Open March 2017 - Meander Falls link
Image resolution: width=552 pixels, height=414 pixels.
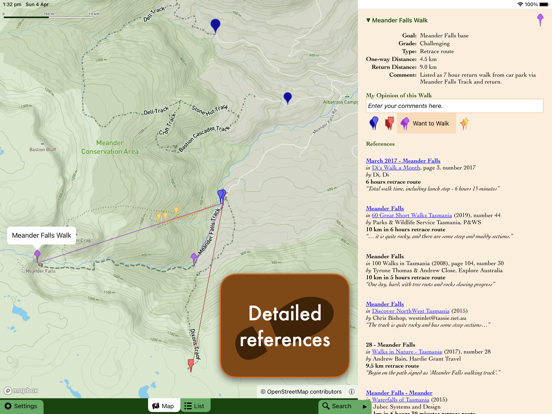coord(403,161)
